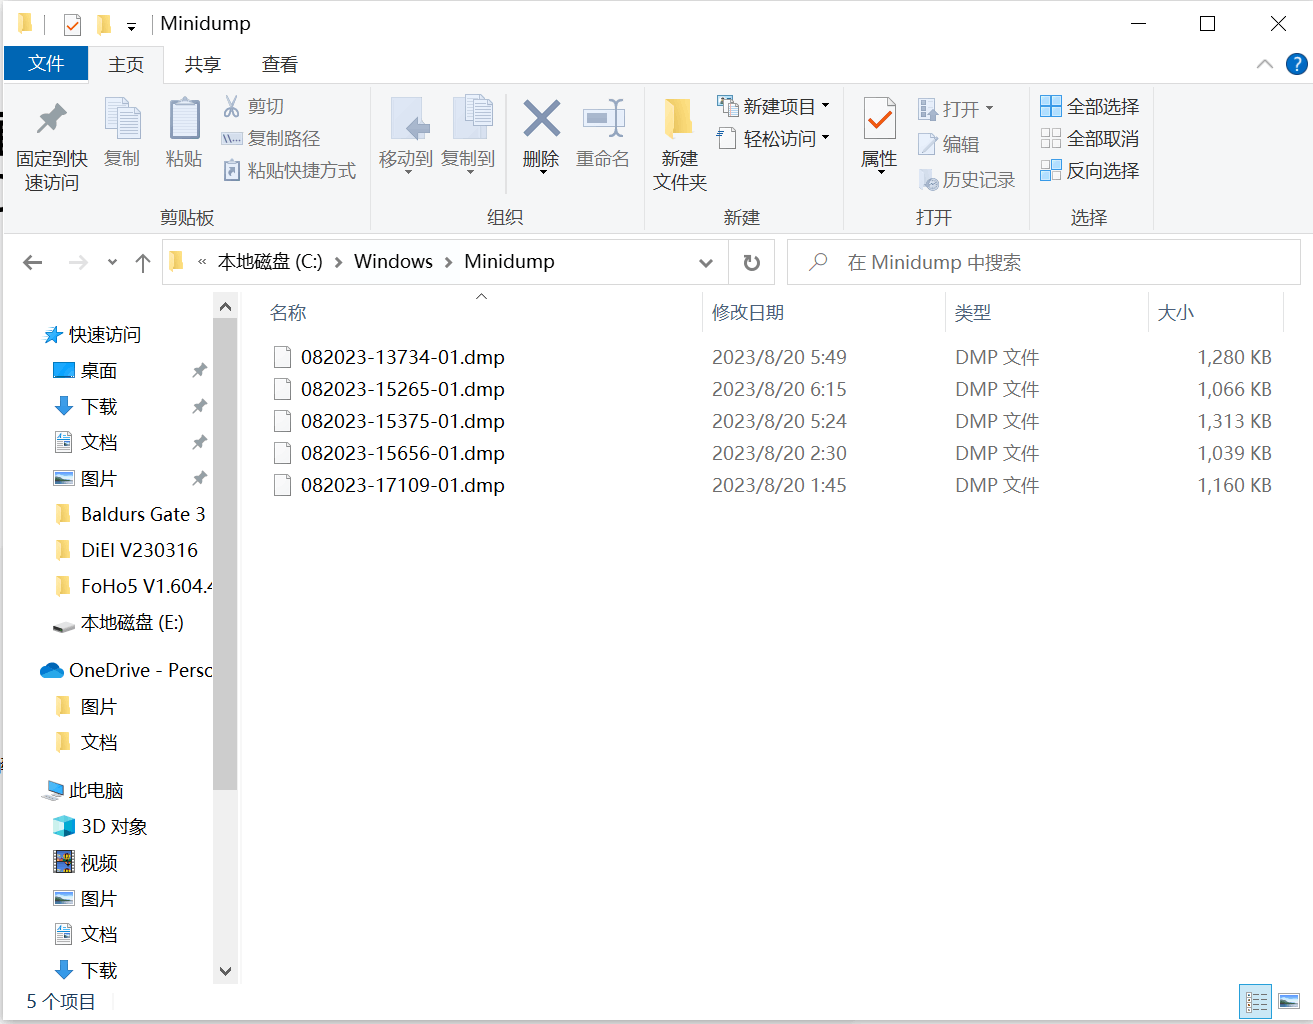This screenshot has height=1024, width=1313.
Task: Switch to the 查看 ribbon tab
Action: [x=279, y=64]
